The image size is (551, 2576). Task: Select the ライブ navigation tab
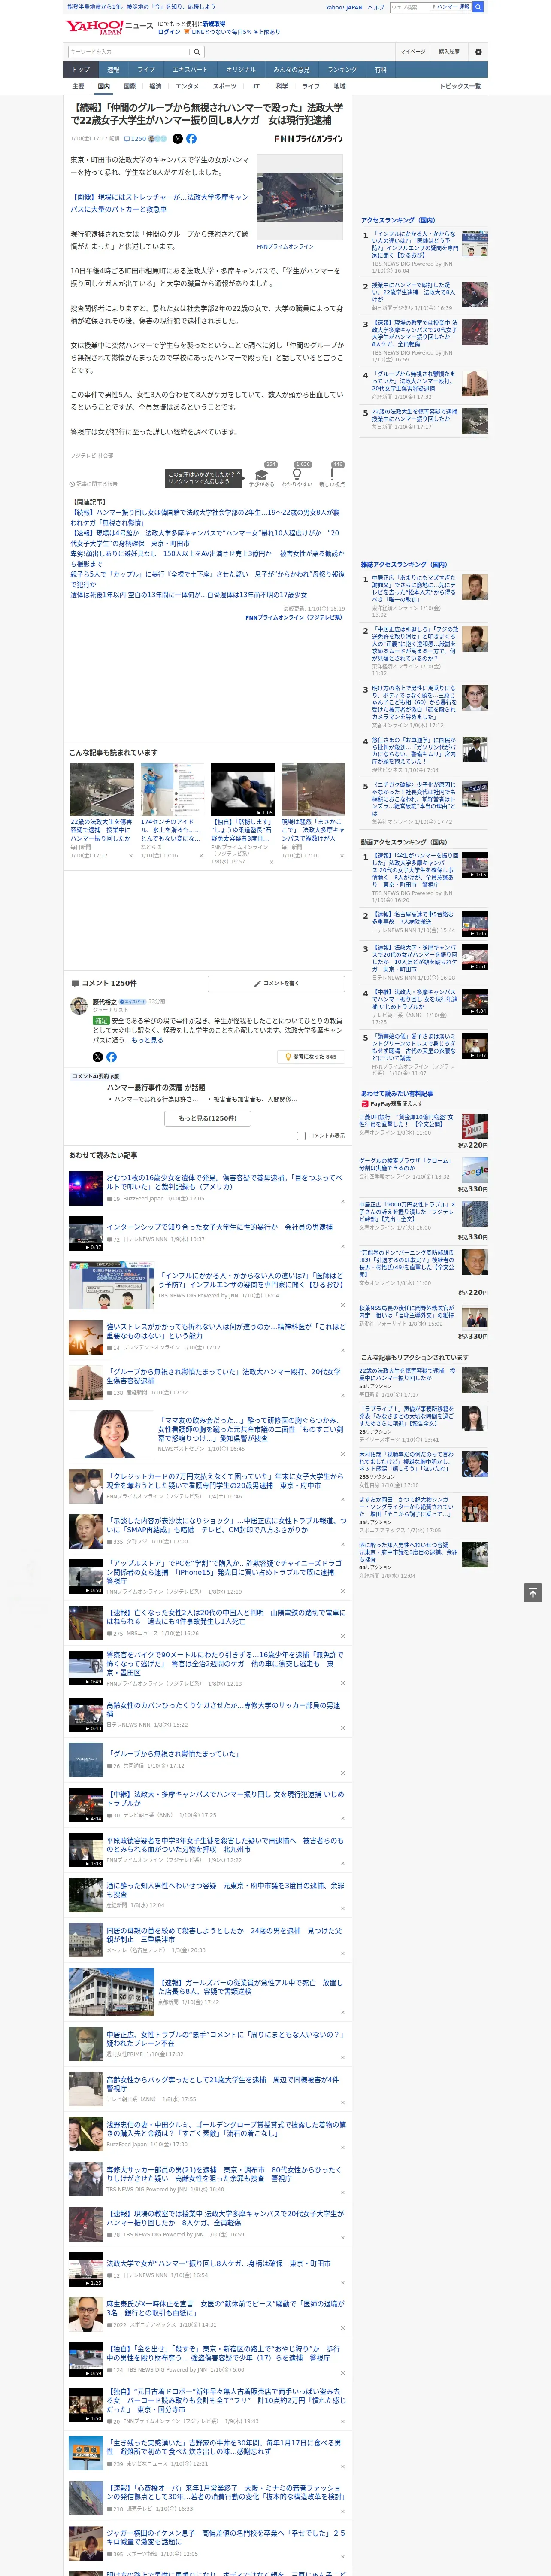click(x=146, y=70)
